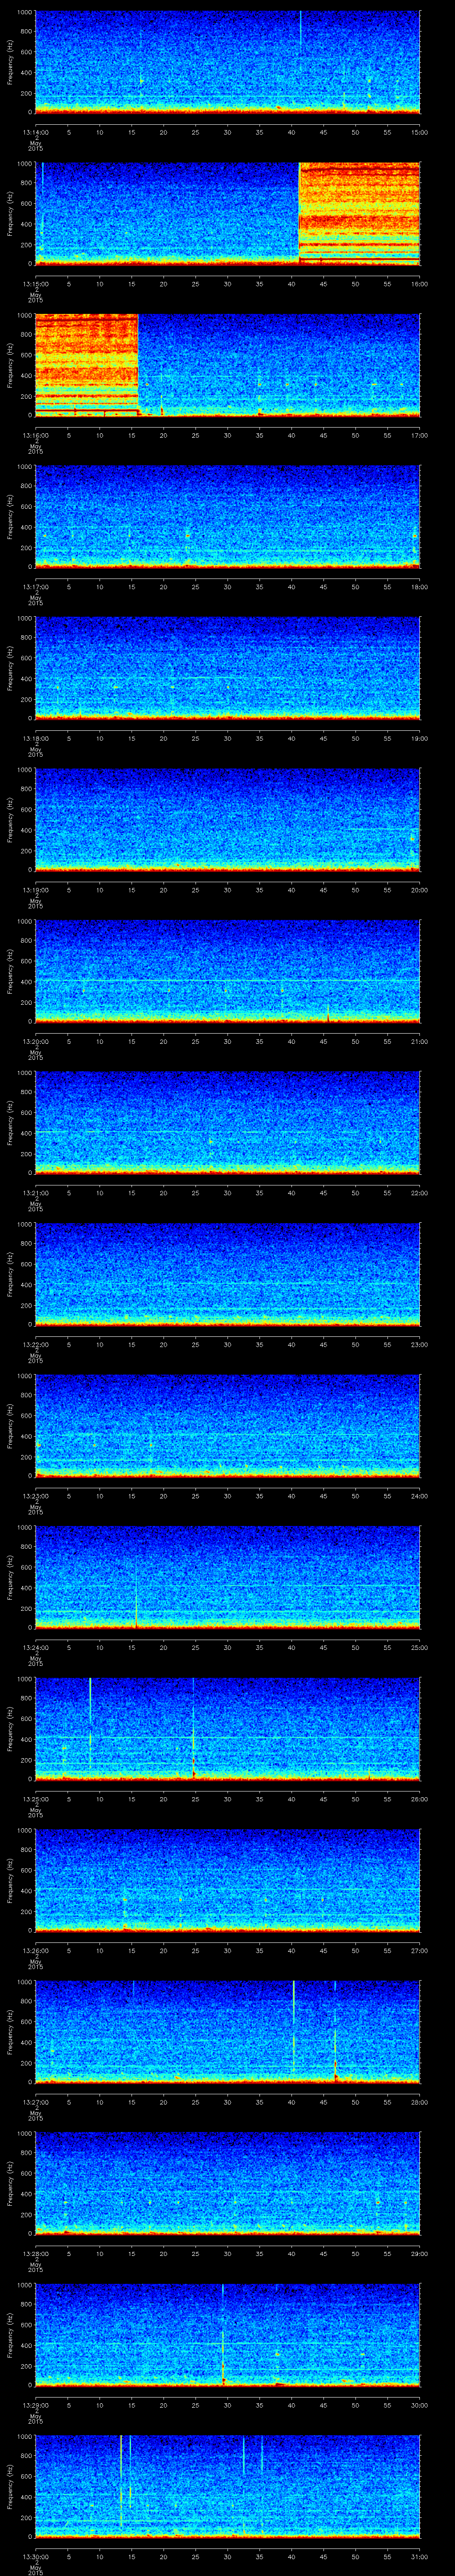Select the spectrogram panel starting at 13:17:00
Screen dimensions: 455x2576
(228, 517)
